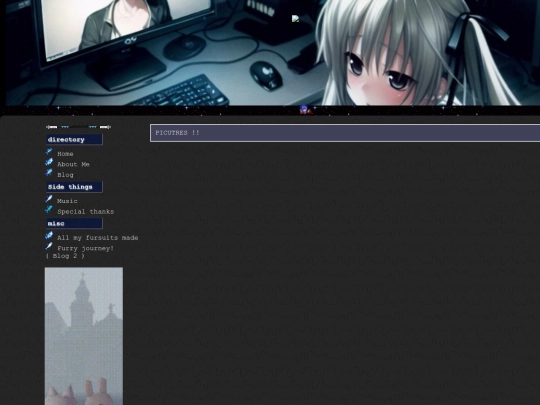Open the ( Blog 2 ) link
This screenshot has height=405, width=540.
point(65,256)
